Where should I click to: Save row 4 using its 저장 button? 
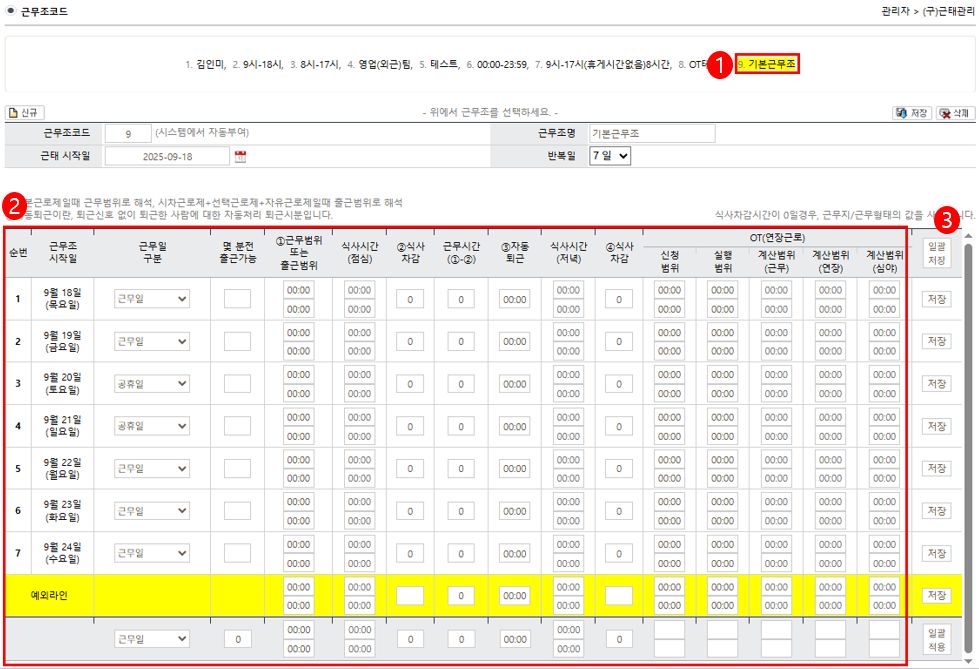936,426
